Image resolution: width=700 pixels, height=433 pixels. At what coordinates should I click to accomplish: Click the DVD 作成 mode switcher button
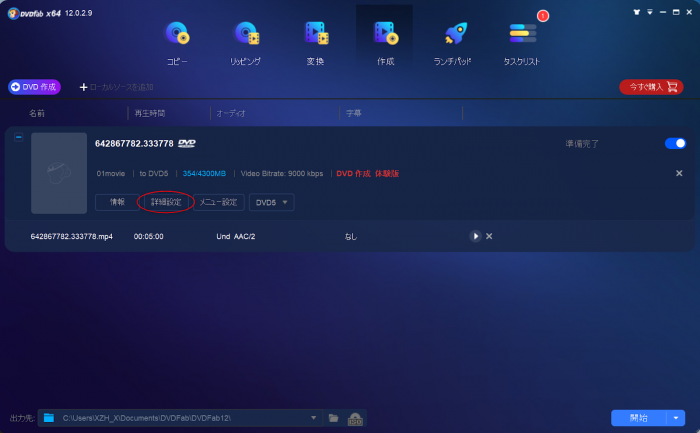click(34, 87)
